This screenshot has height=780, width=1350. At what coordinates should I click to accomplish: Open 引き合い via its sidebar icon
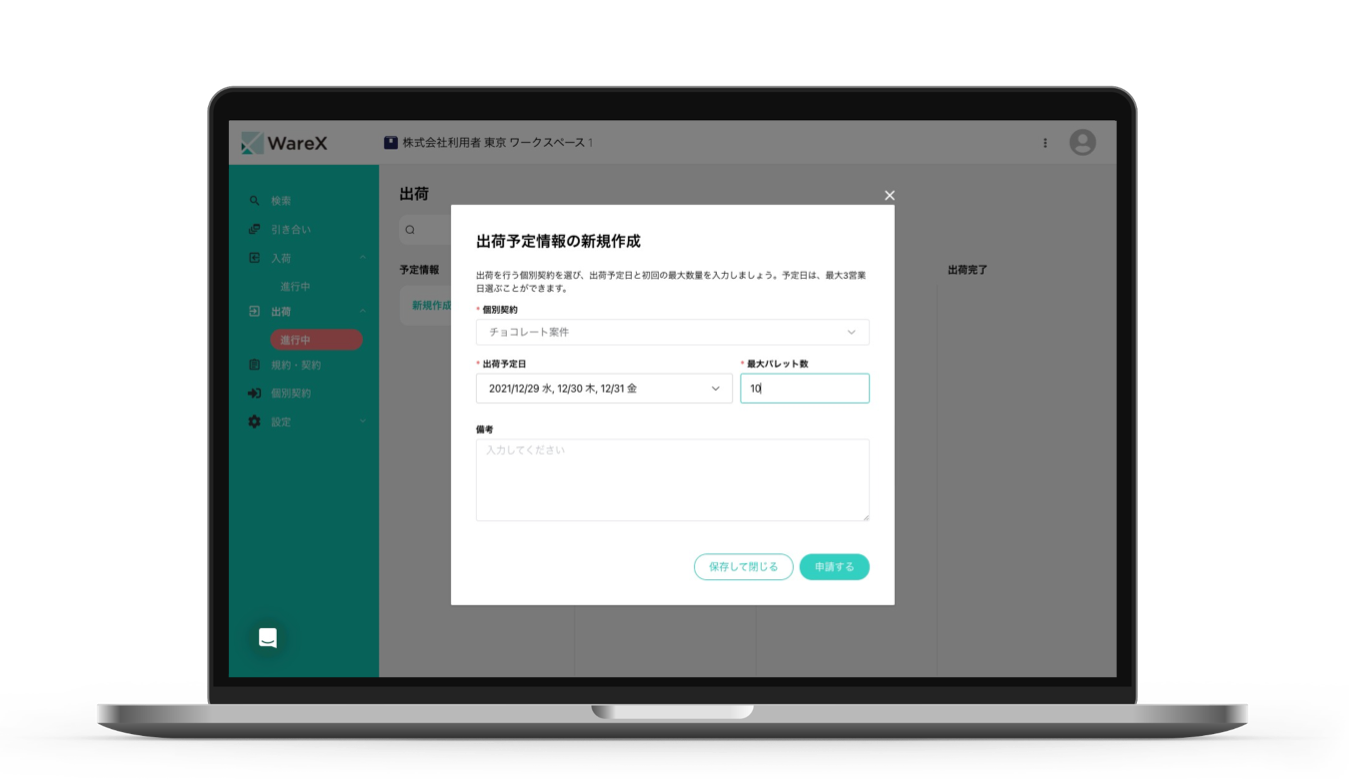254,229
